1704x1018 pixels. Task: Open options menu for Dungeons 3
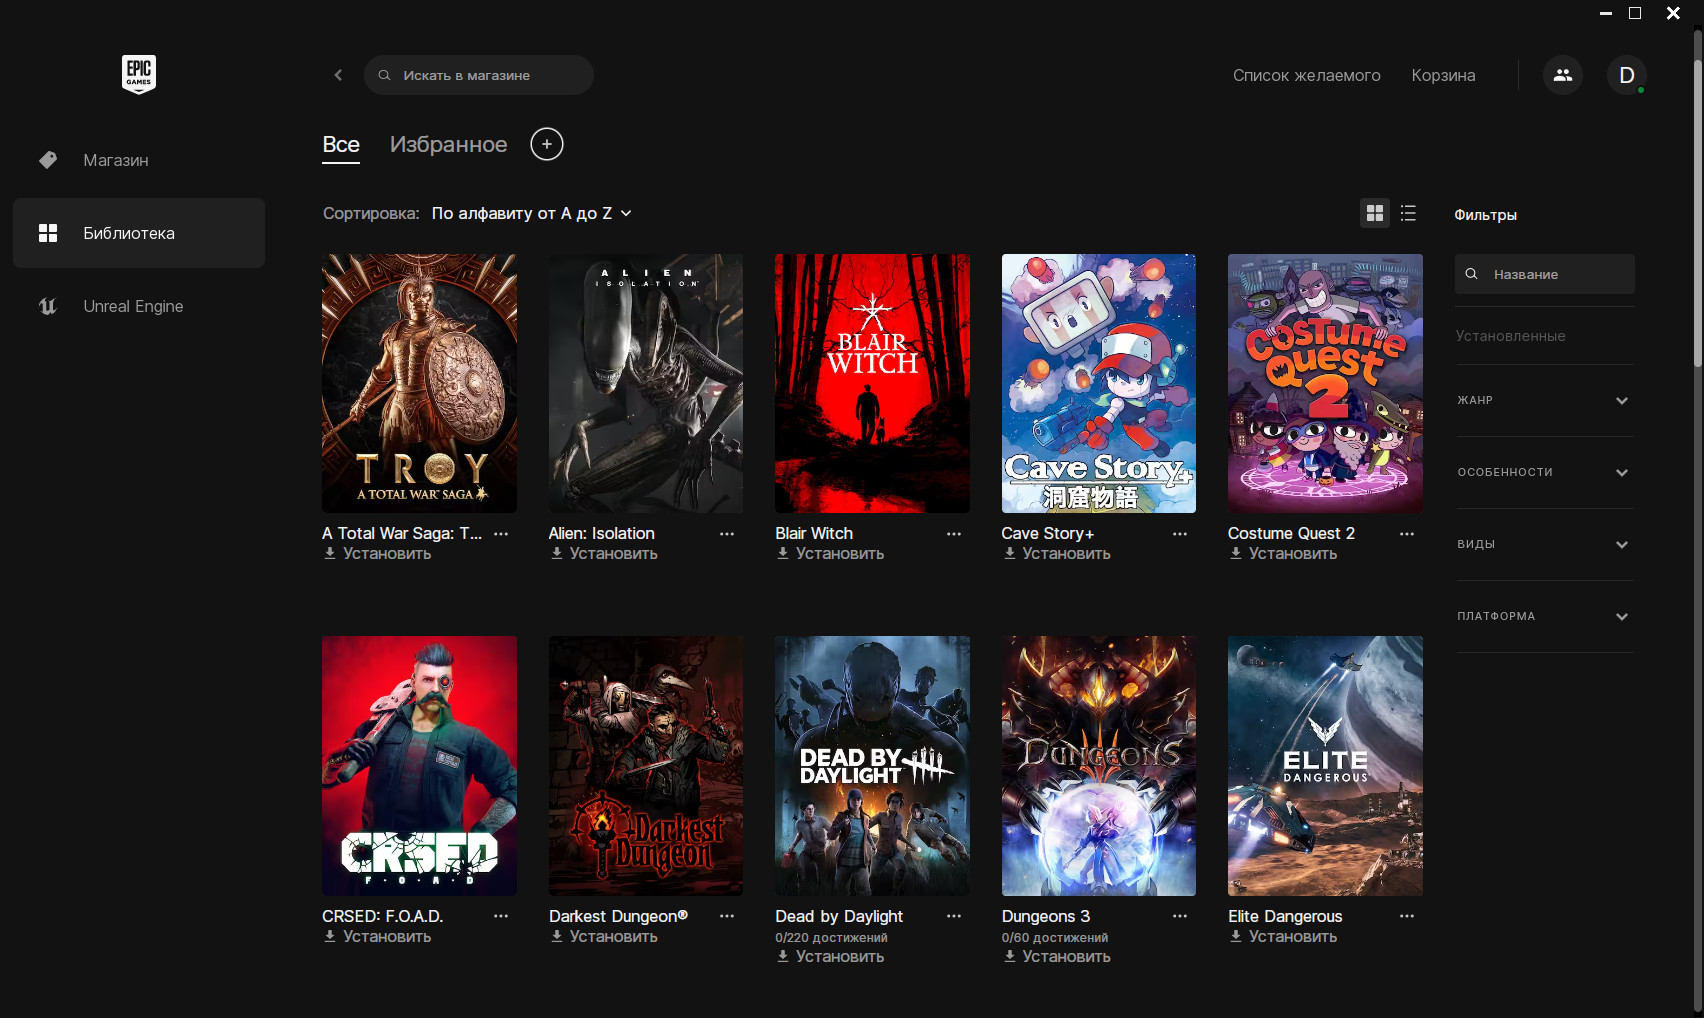click(1180, 916)
